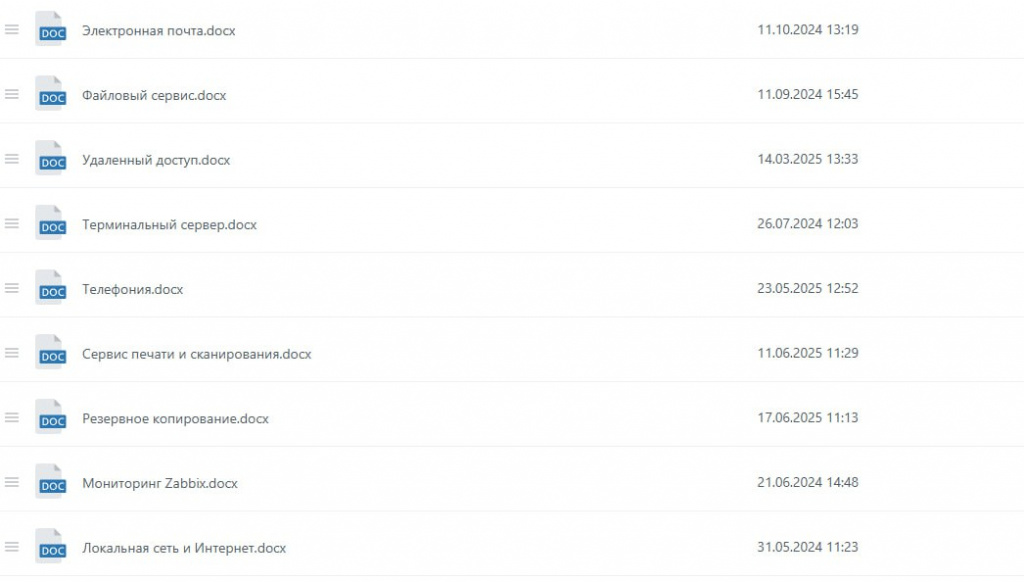Open Терминальный сервер.docx file name
The width and height of the screenshot is (1024, 582).
(169, 225)
